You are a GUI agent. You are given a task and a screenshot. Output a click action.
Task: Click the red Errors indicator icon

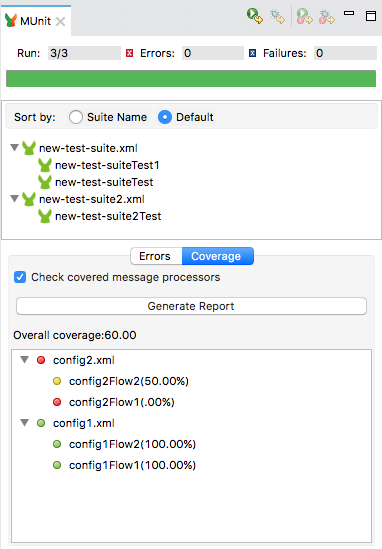130,53
